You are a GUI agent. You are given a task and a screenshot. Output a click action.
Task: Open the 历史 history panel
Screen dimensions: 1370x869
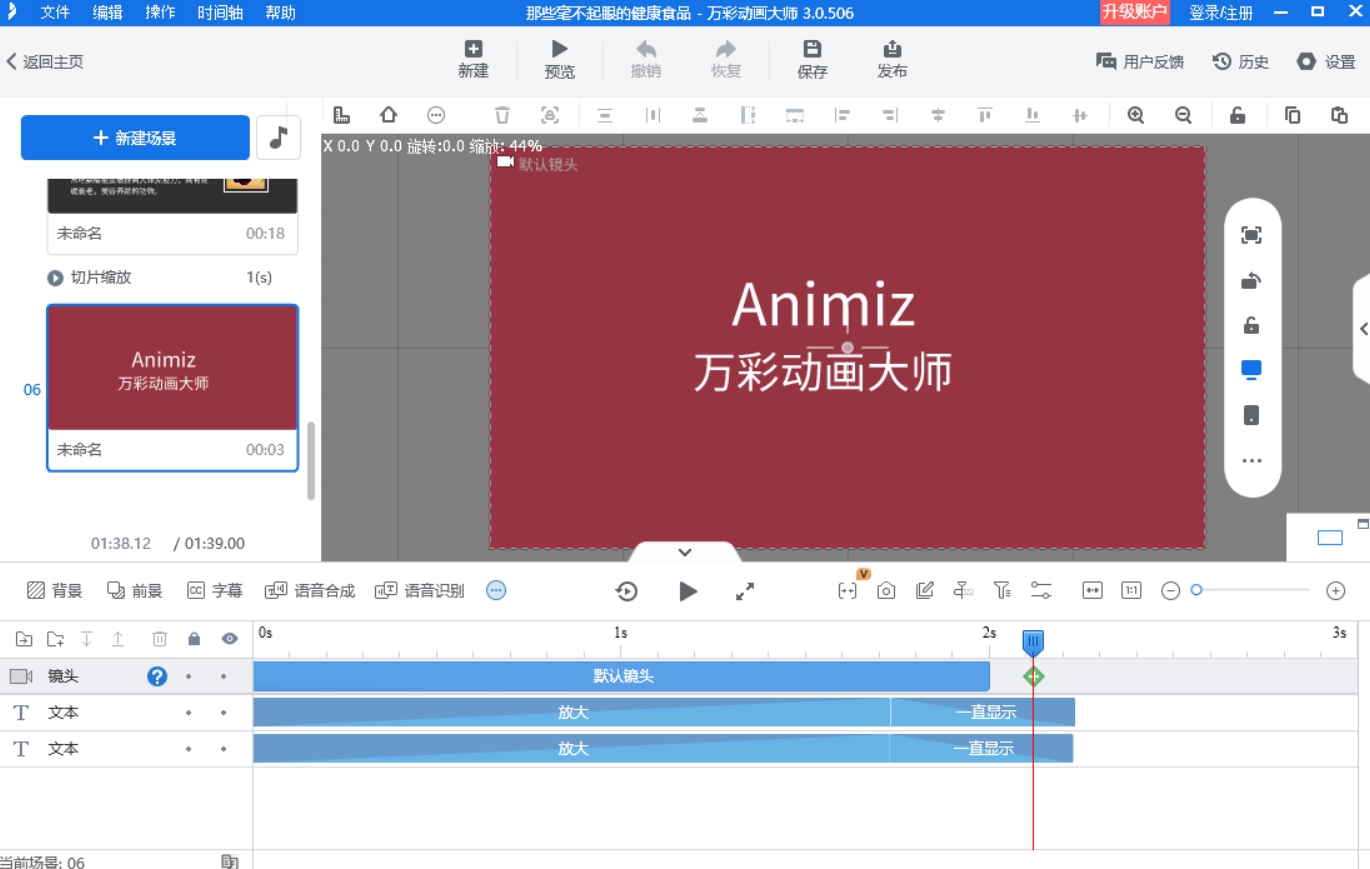click(x=1241, y=62)
